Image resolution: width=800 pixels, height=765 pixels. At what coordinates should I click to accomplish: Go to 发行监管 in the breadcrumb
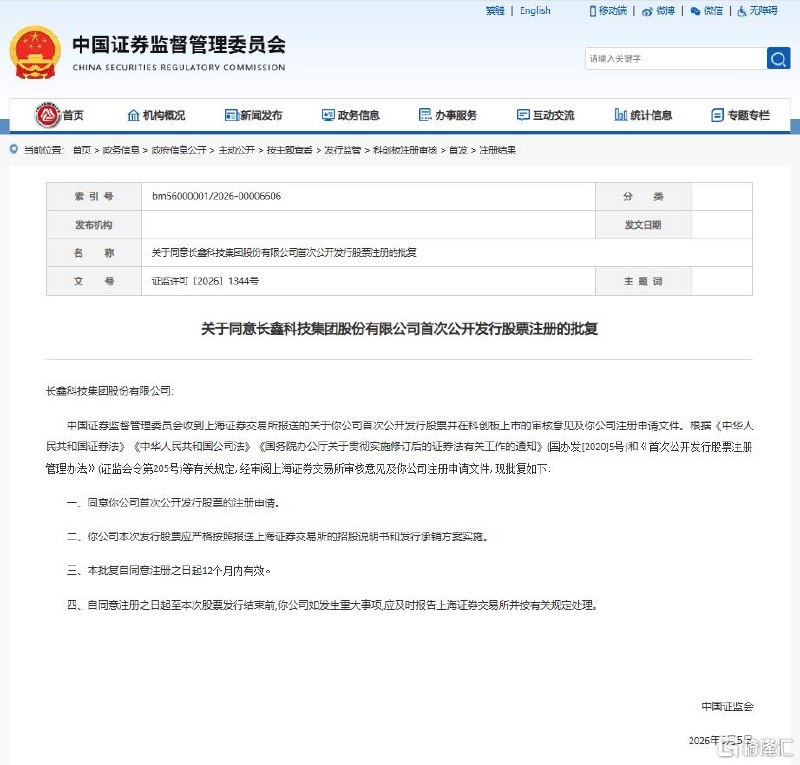click(342, 150)
